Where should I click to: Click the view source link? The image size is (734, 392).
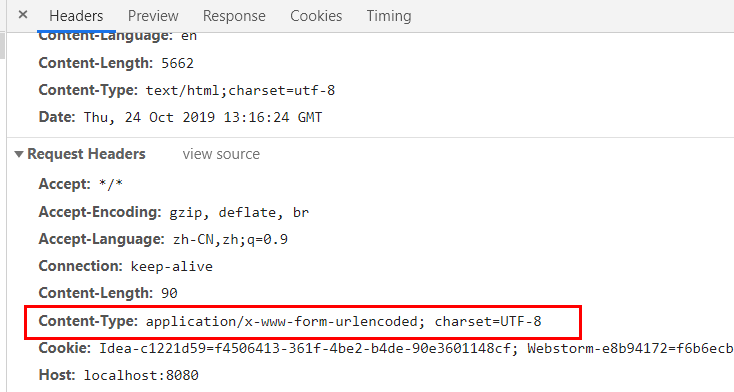point(221,154)
